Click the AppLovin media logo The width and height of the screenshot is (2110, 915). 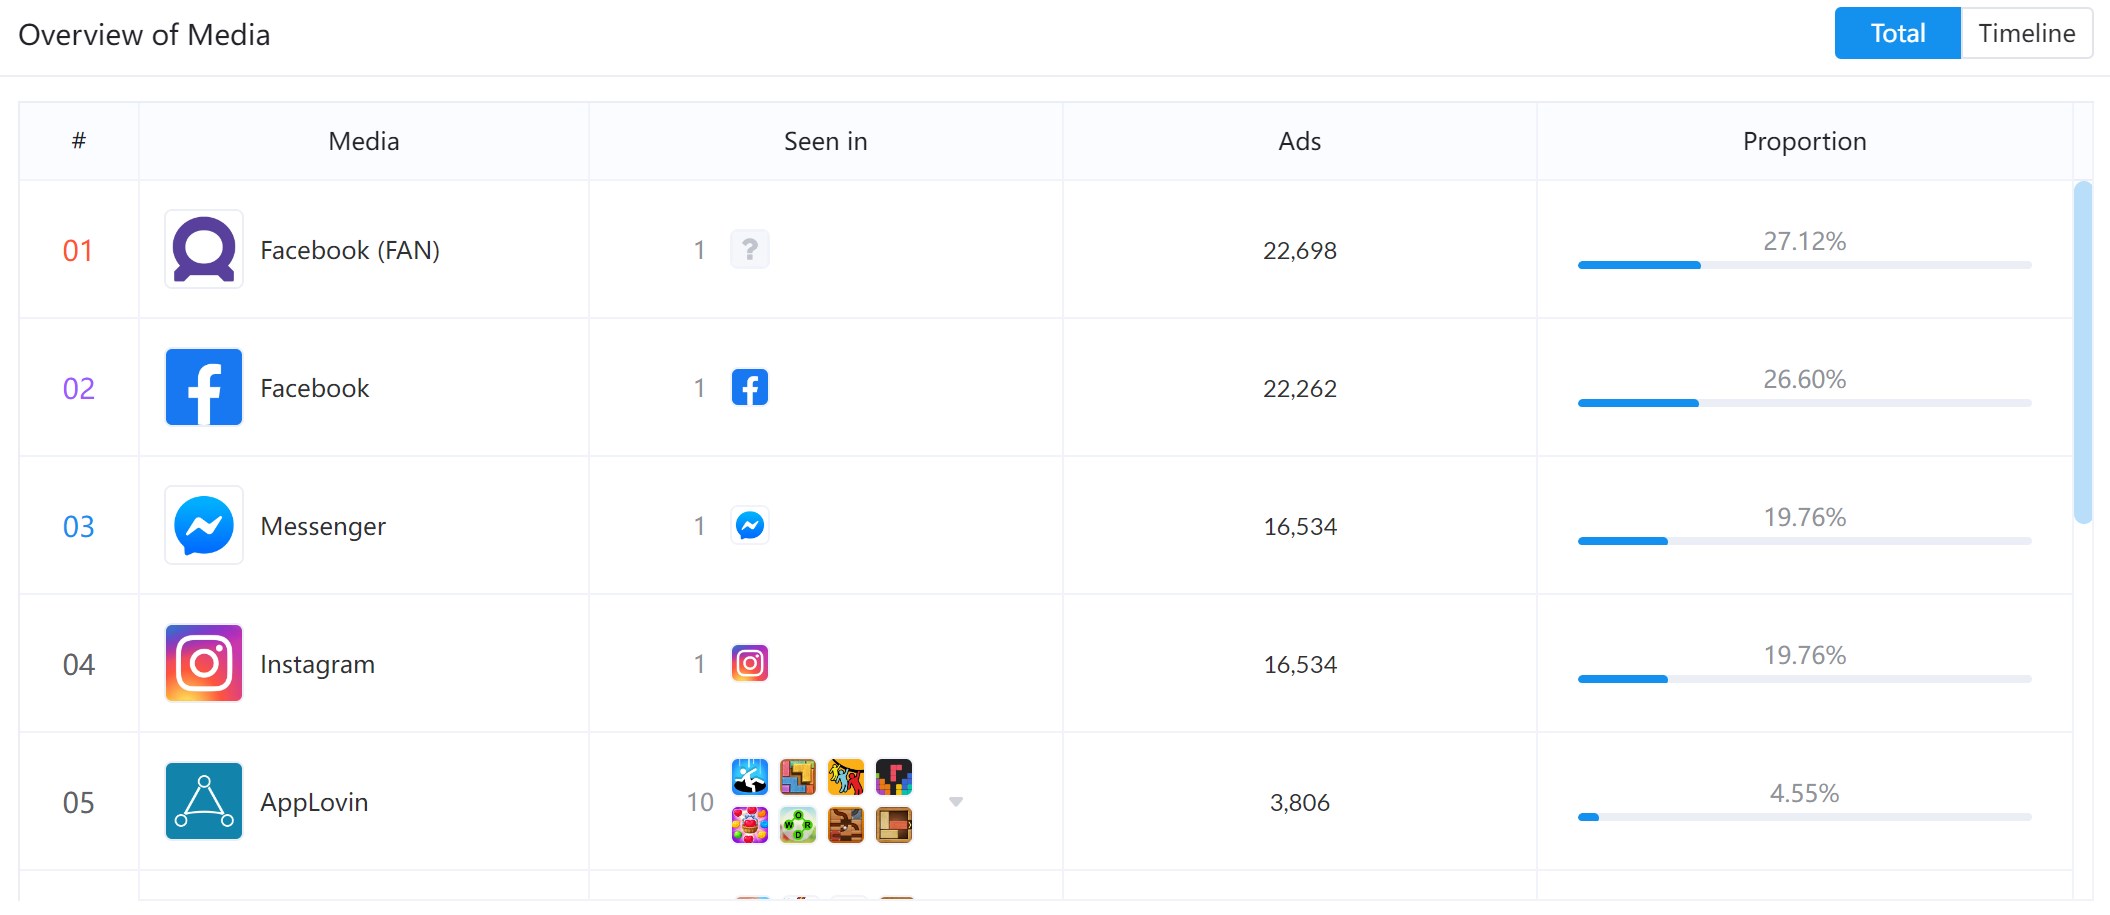coord(204,801)
